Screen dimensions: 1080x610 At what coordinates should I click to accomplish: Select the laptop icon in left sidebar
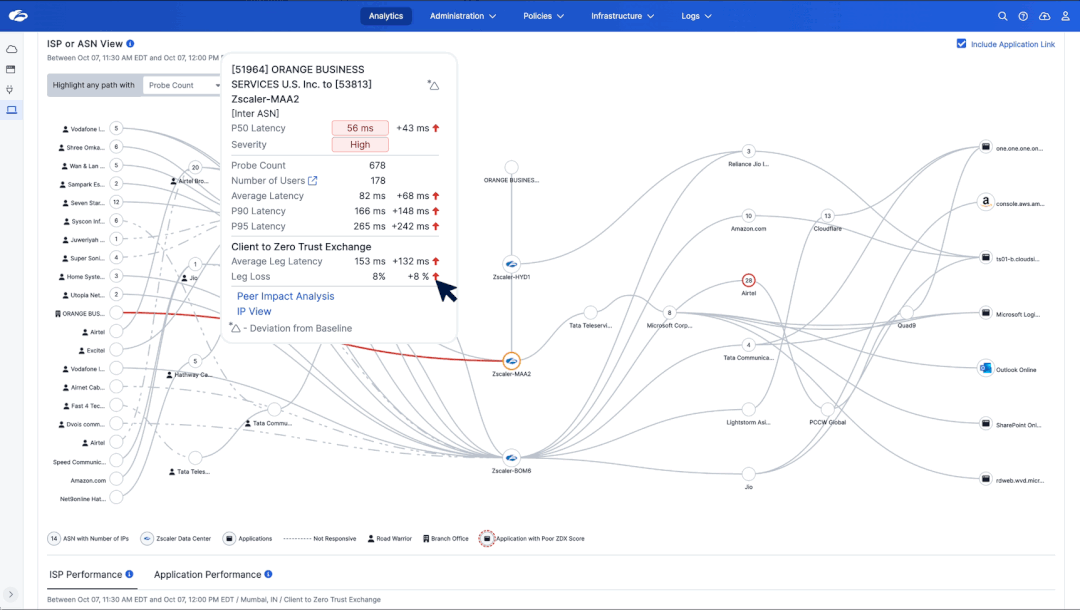[12, 110]
